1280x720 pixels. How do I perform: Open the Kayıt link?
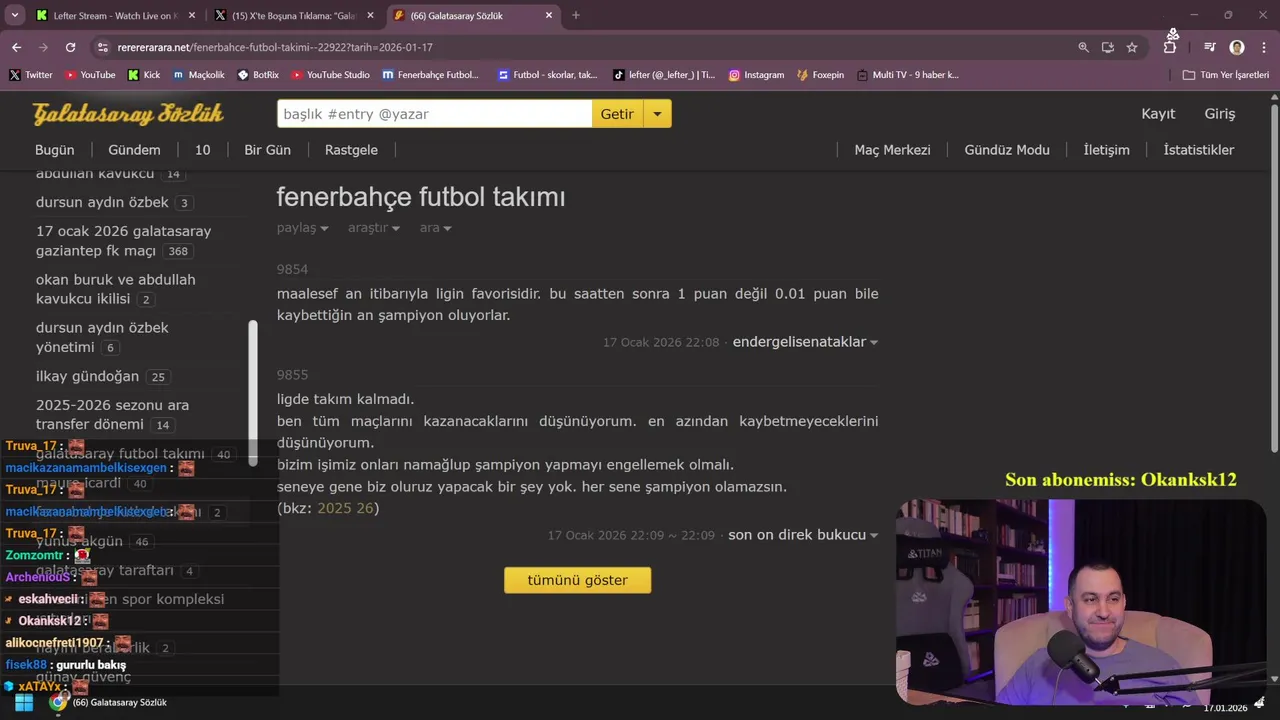pos(1158,114)
